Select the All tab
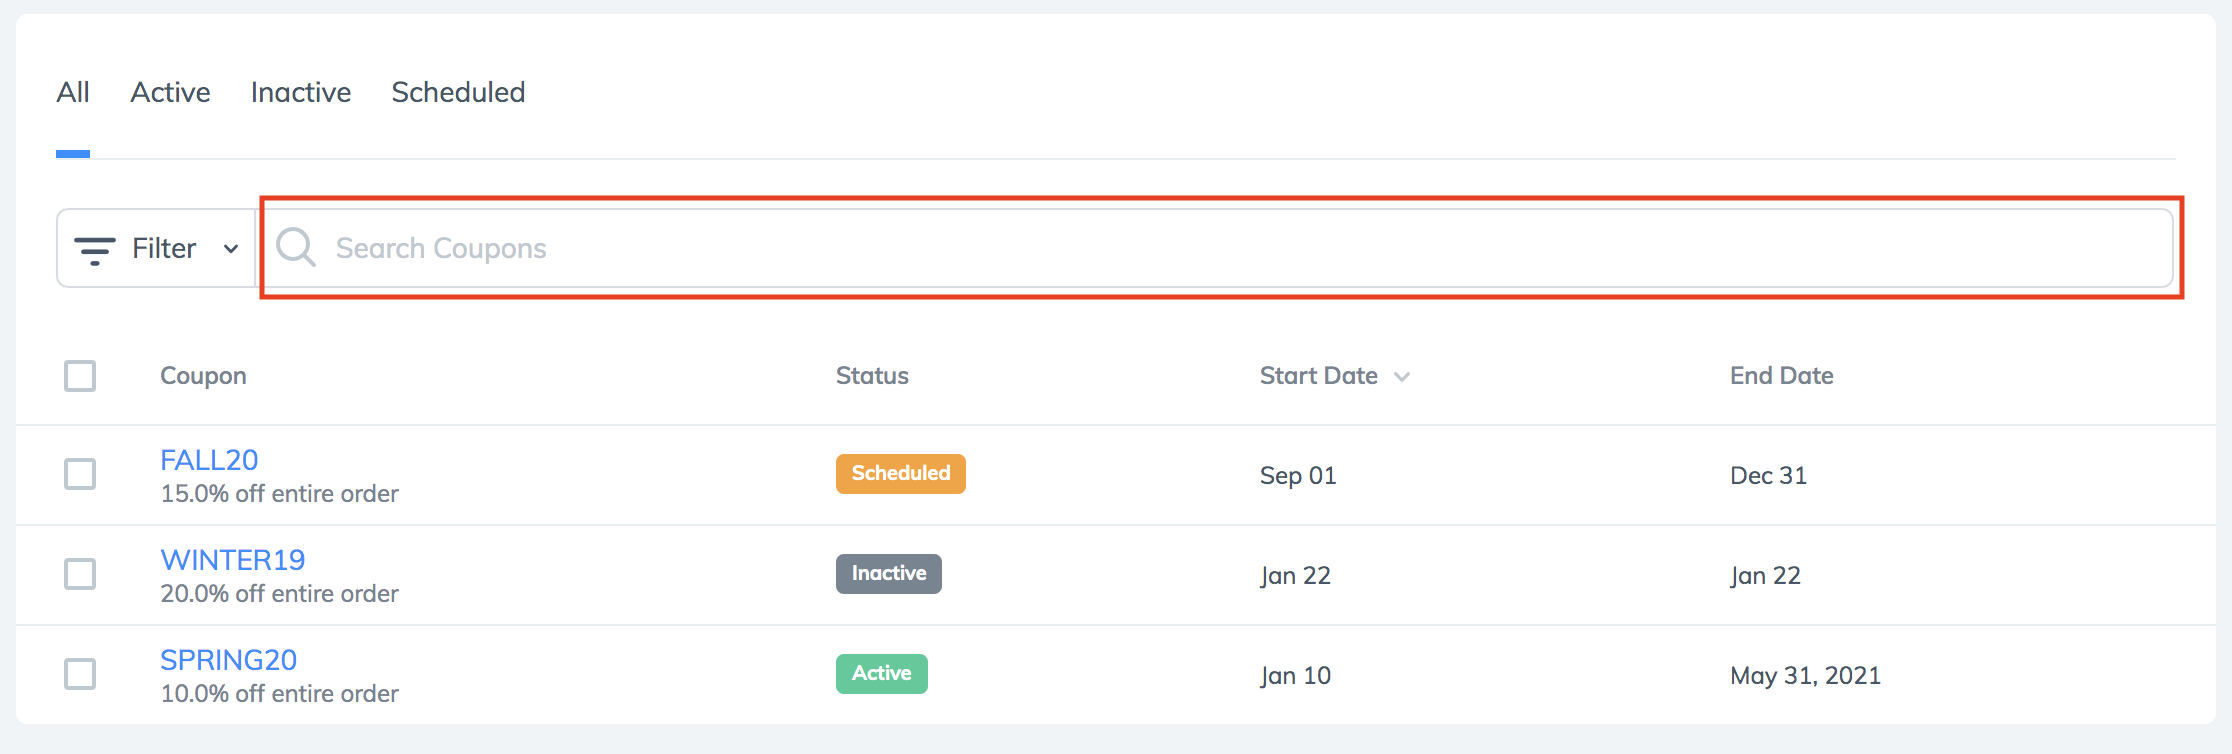The image size is (2232, 754). (x=73, y=92)
